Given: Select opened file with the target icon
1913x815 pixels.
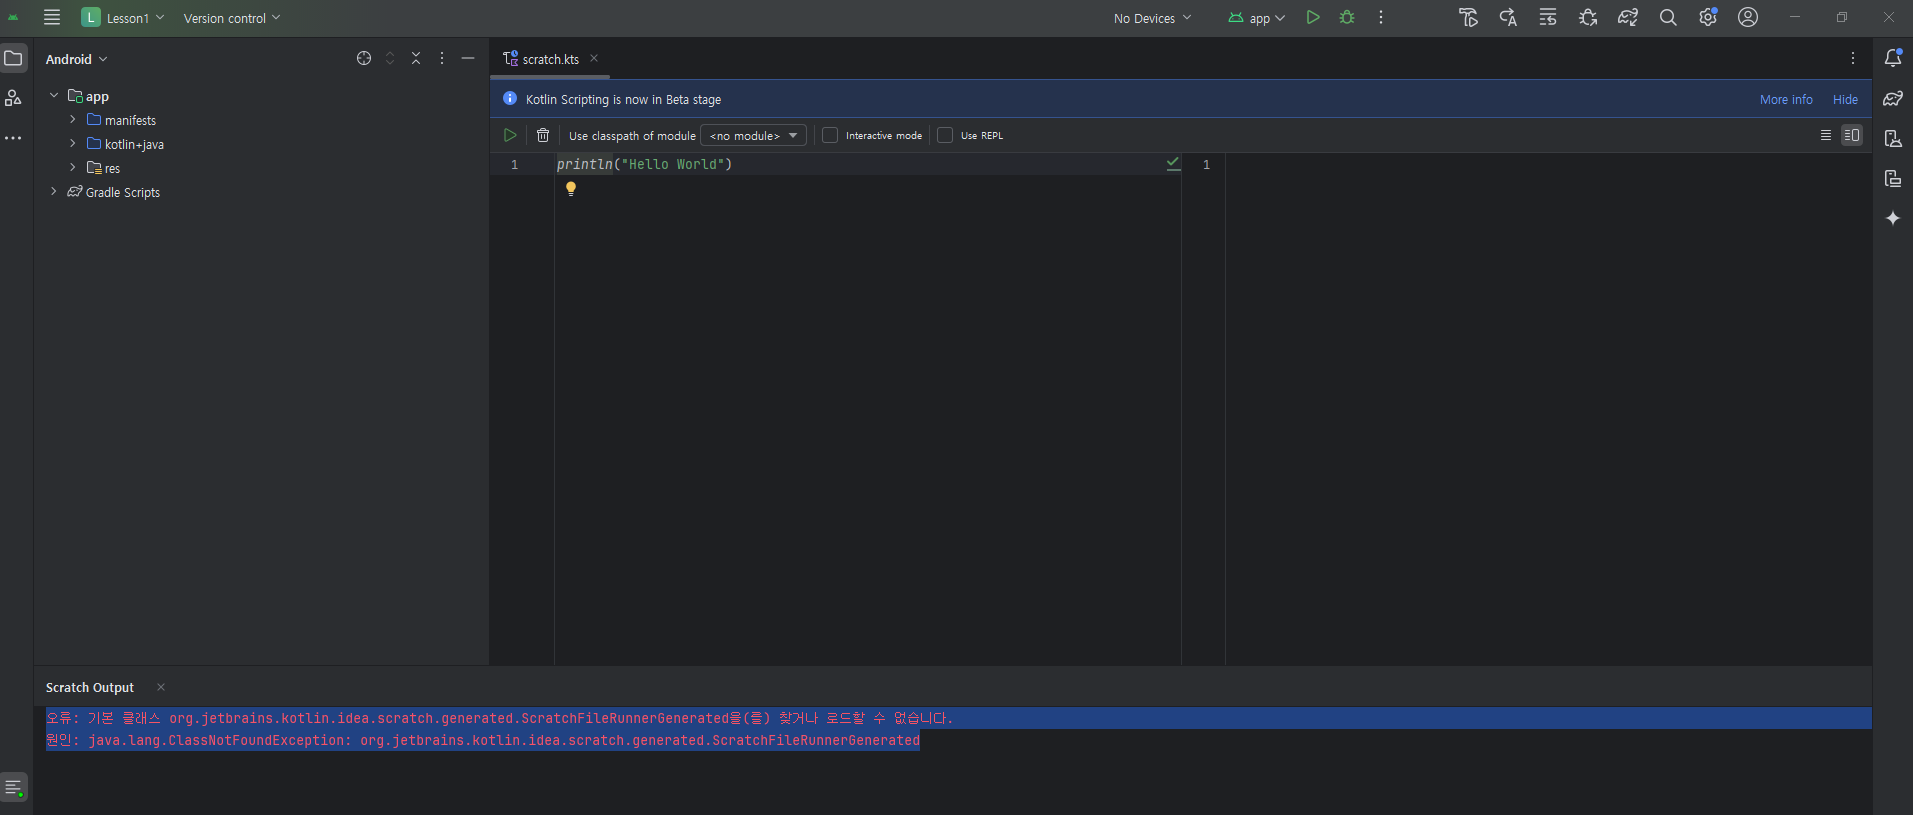Looking at the screenshot, I should click(364, 58).
